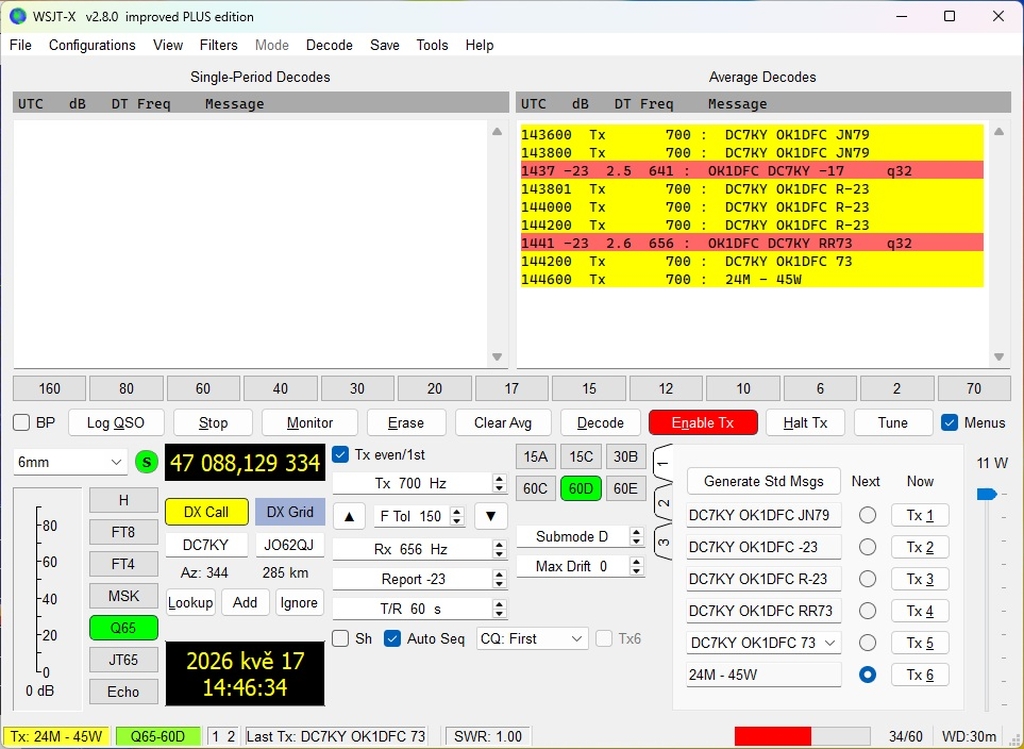Click the Clear Avg button
Image resolution: width=1024 pixels, height=749 pixels.
coord(503,423)
